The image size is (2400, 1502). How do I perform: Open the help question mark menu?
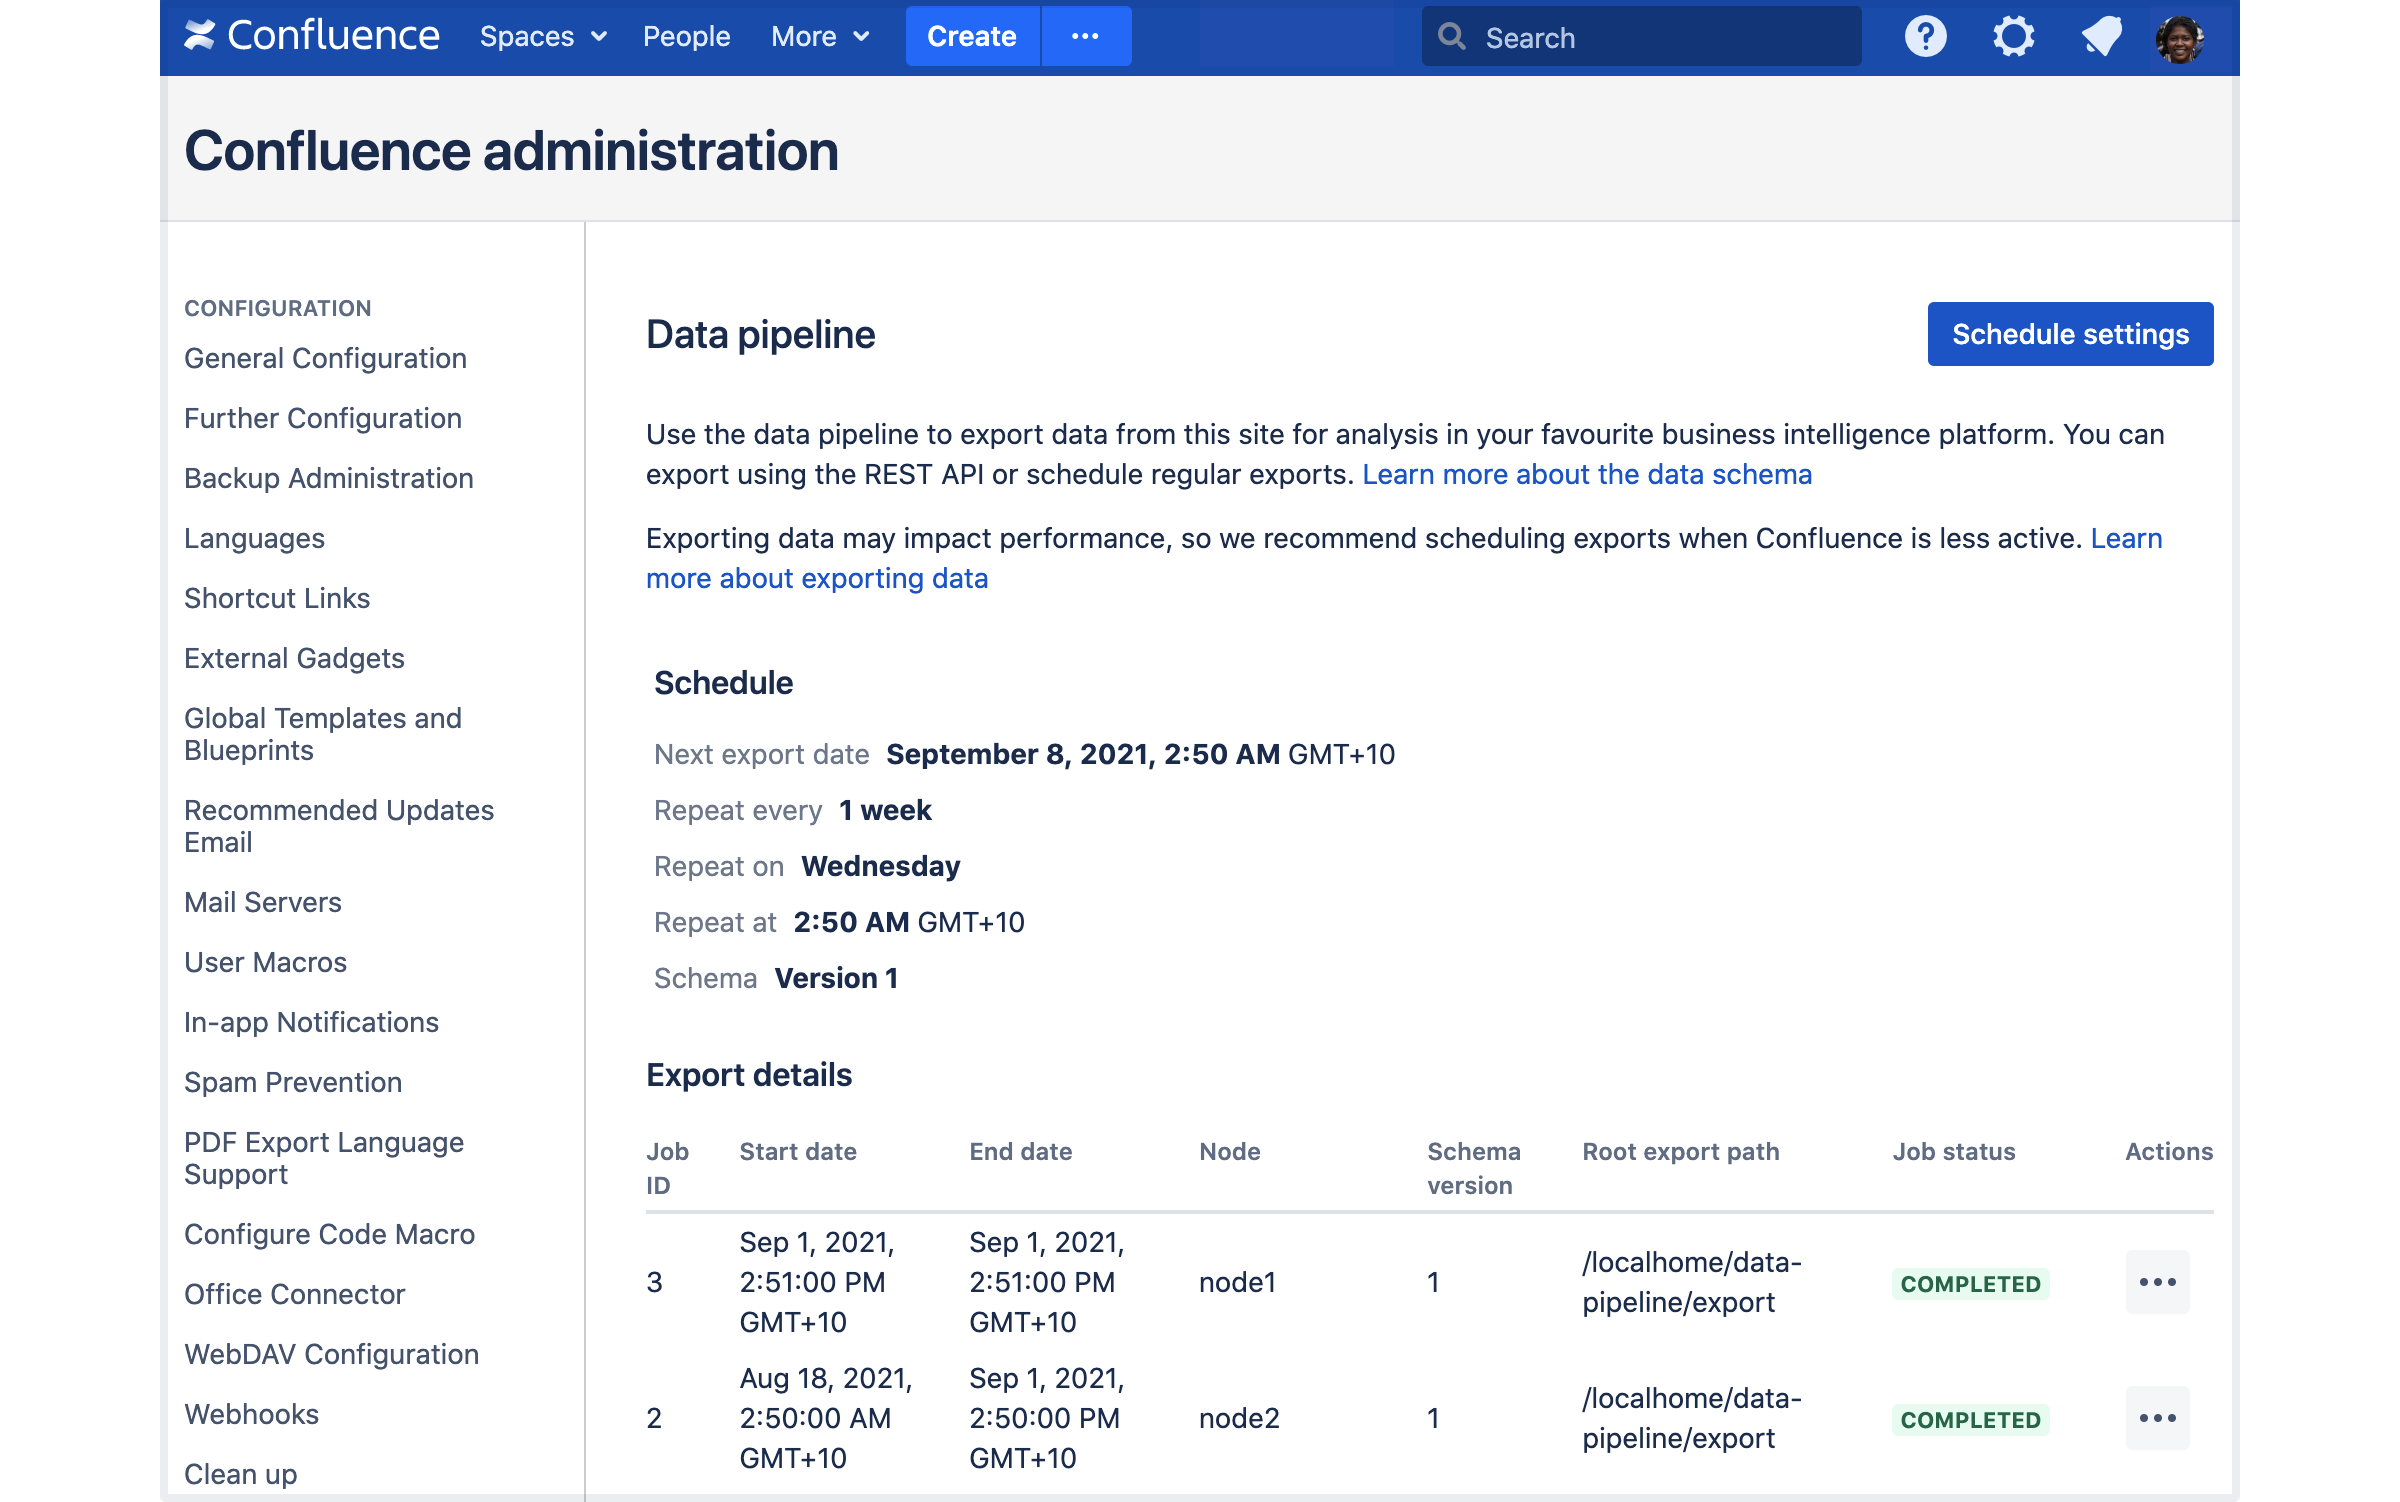(1925, 37)
